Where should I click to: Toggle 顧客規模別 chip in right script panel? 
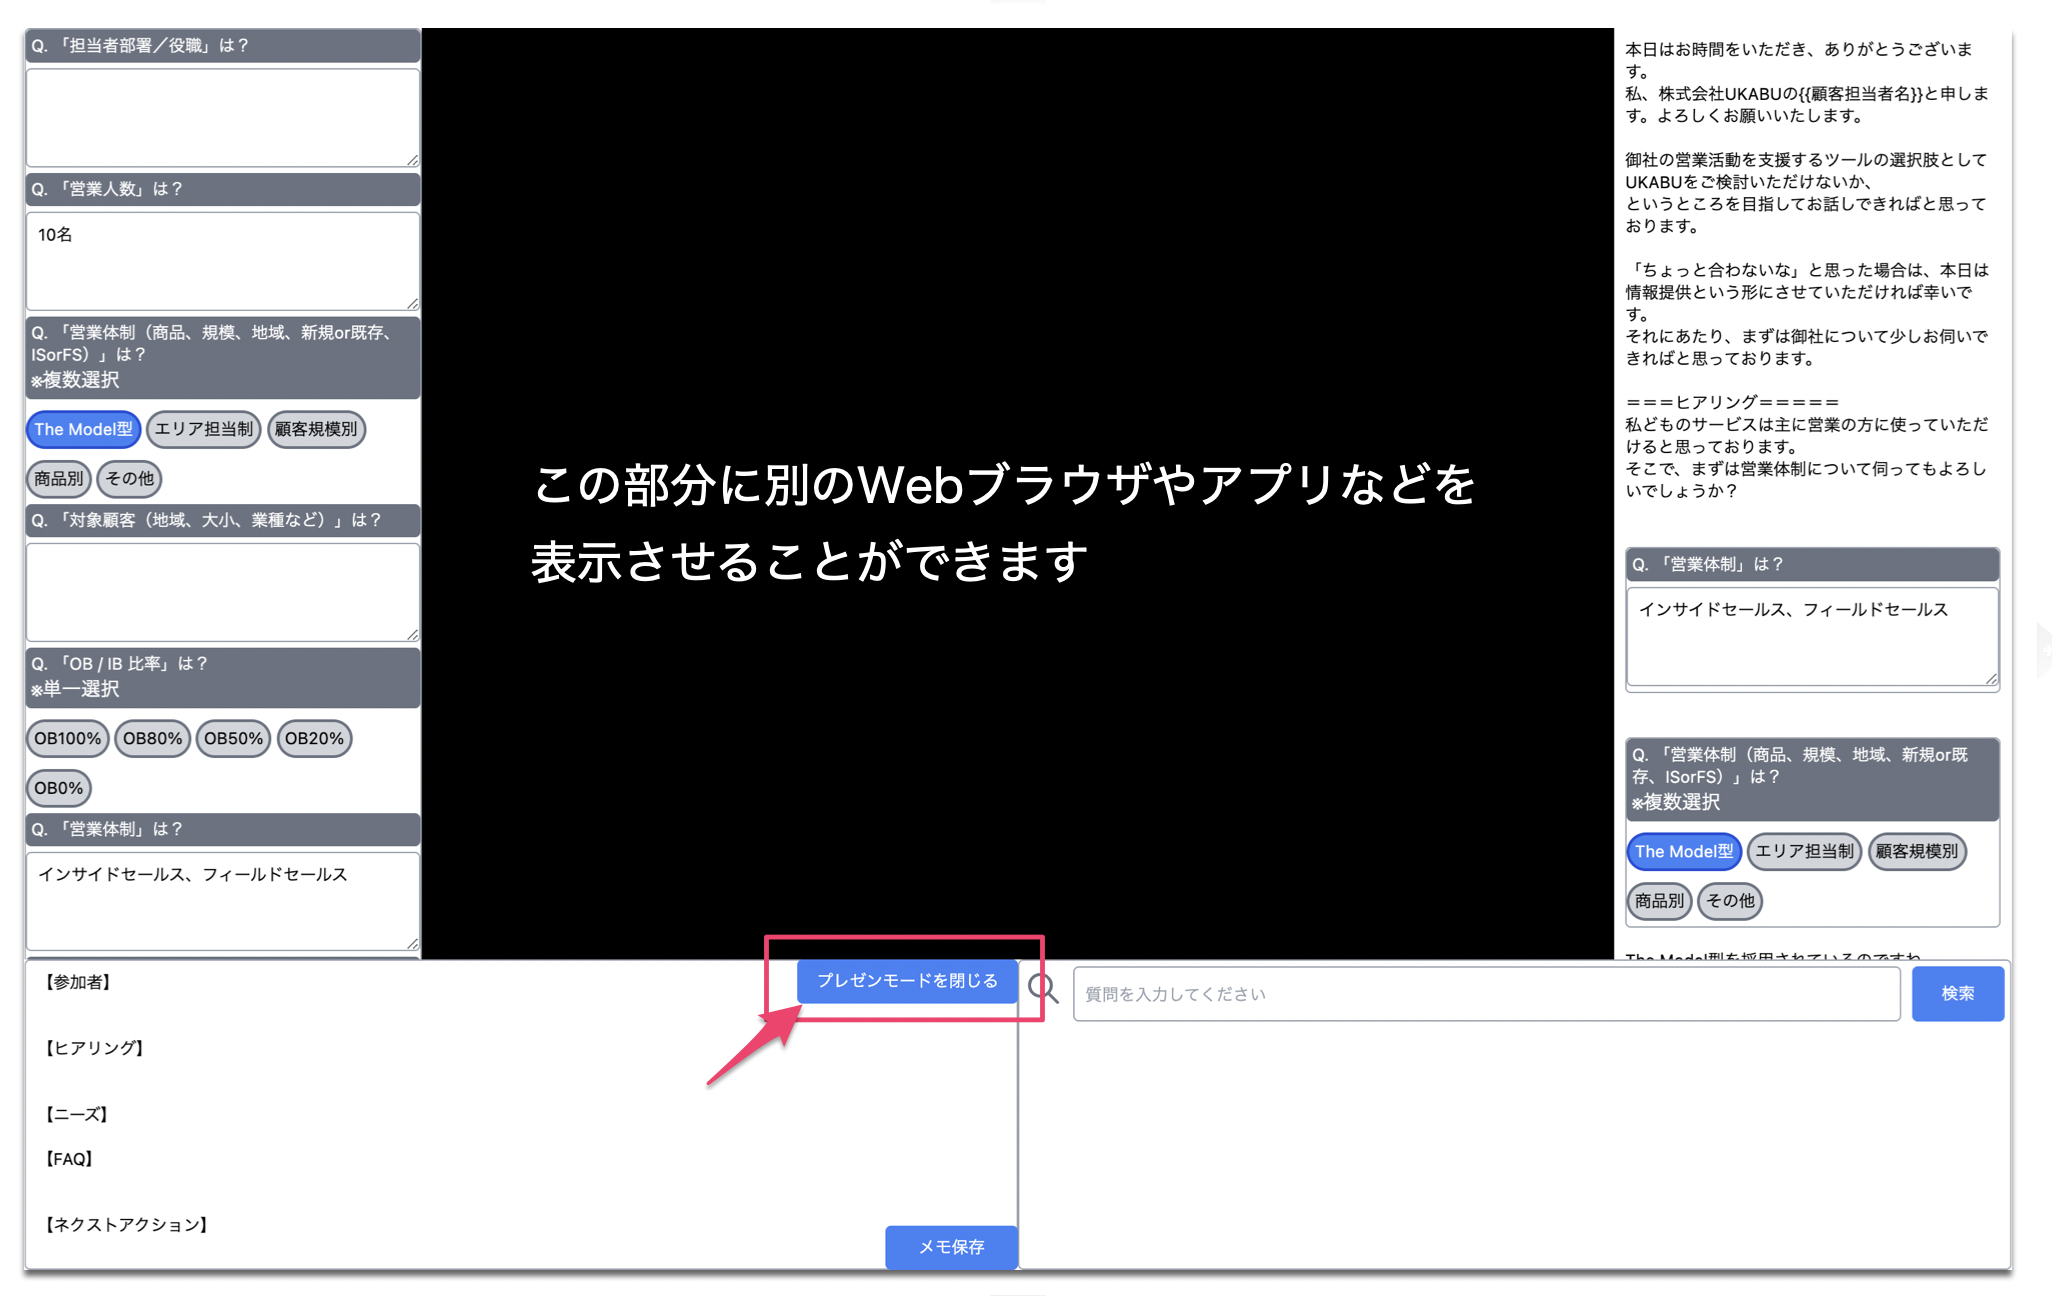coord(1917,852)
